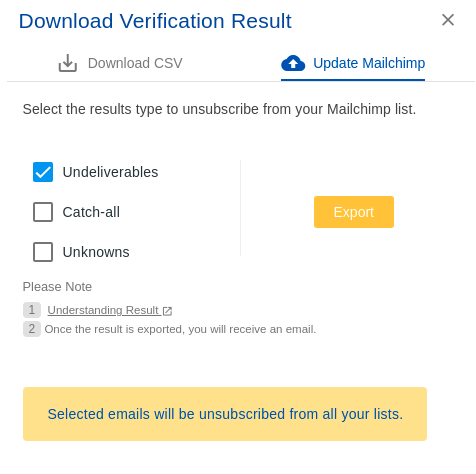Viewport: 476px width, 474px height.
Task: Enable the Catch-all checkbox
Action: click(x=43, y=212)
